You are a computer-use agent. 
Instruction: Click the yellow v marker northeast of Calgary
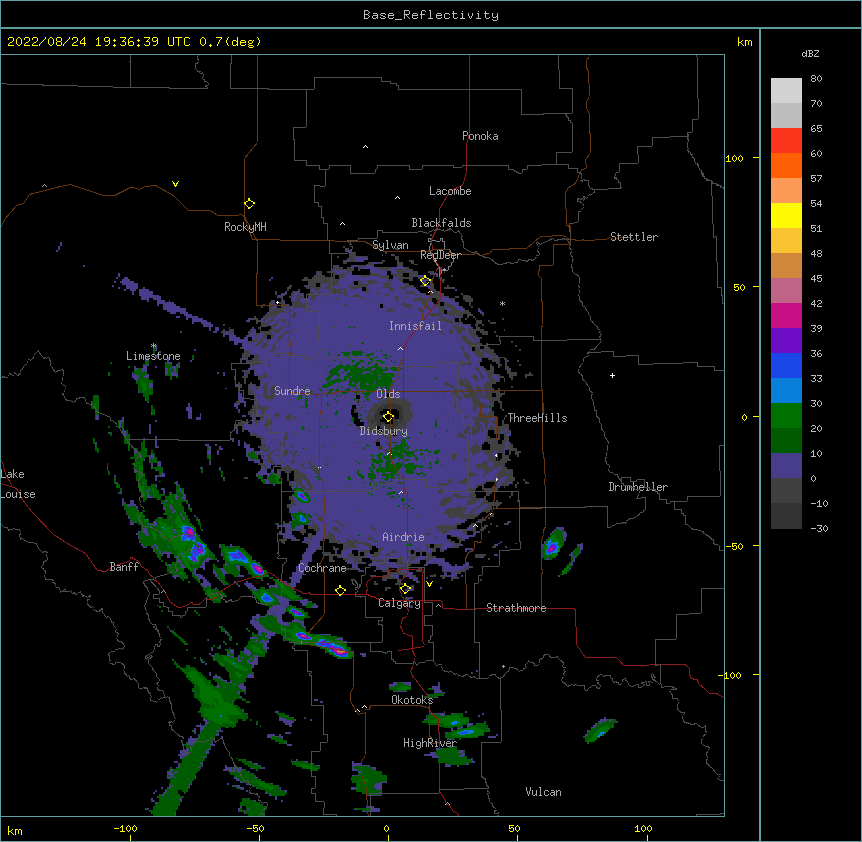tap(429, 584)
